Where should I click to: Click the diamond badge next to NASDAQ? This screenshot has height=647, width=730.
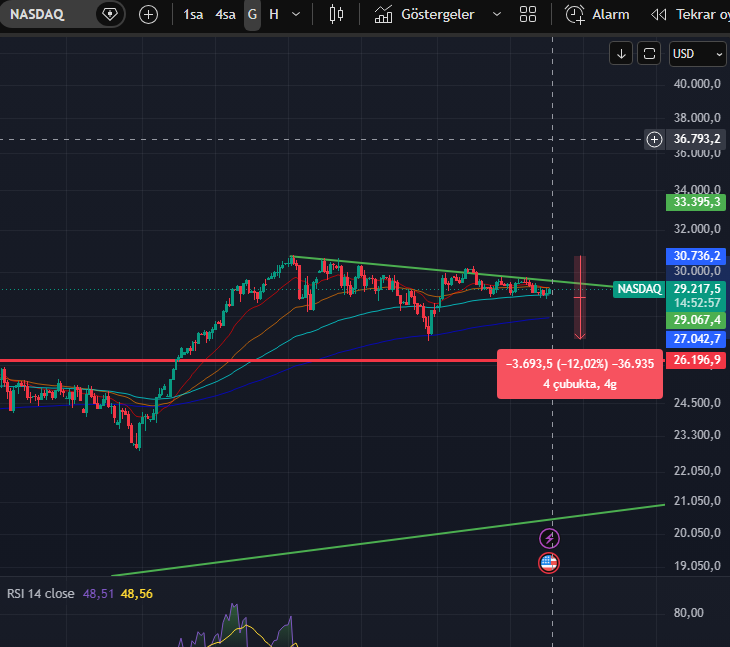110,14
